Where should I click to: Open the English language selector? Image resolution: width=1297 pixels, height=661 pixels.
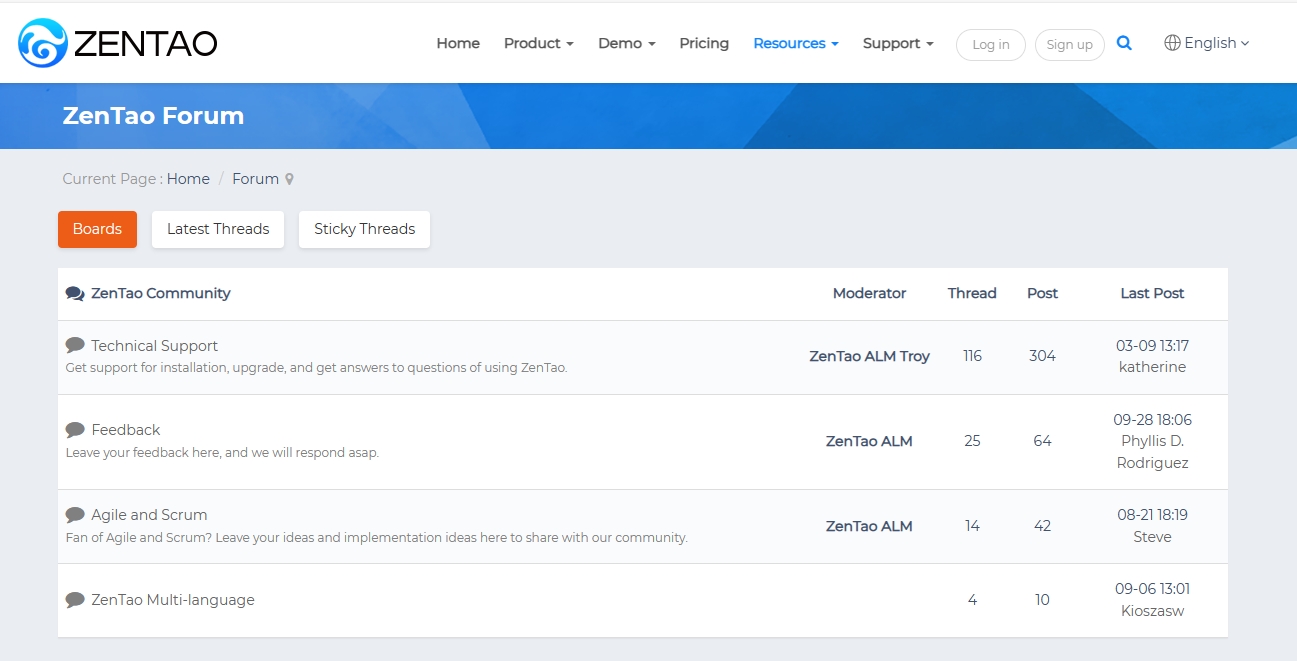pyautogui.click(x=1207, y=43)
